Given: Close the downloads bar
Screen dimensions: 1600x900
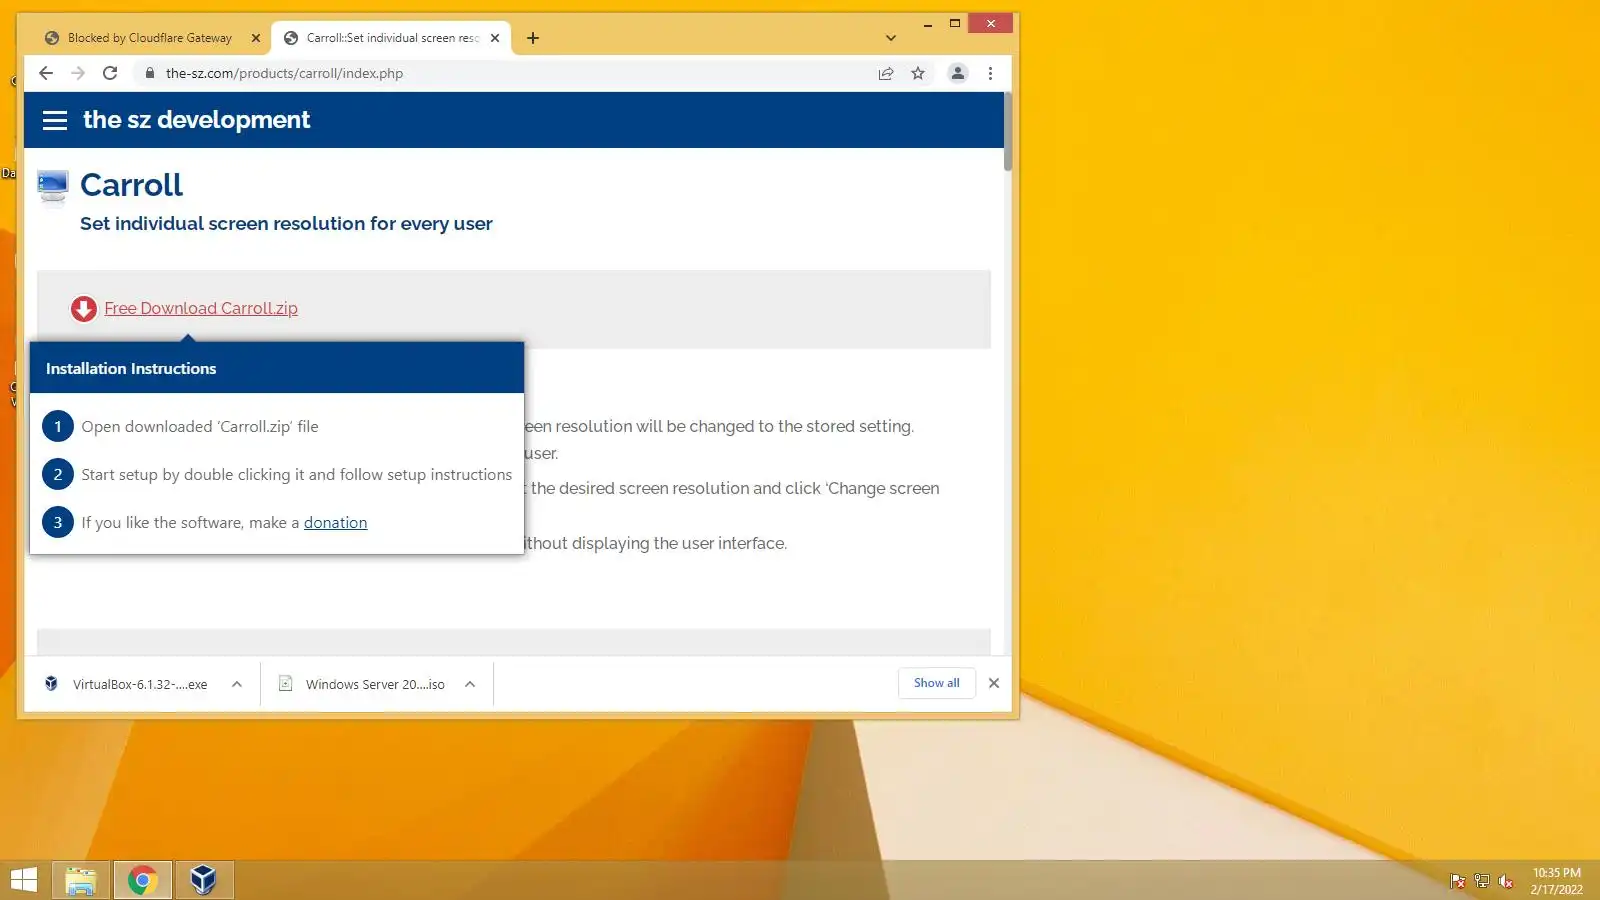Looking at the screenshot, I should pyautogui.click(x=994, y=683).
